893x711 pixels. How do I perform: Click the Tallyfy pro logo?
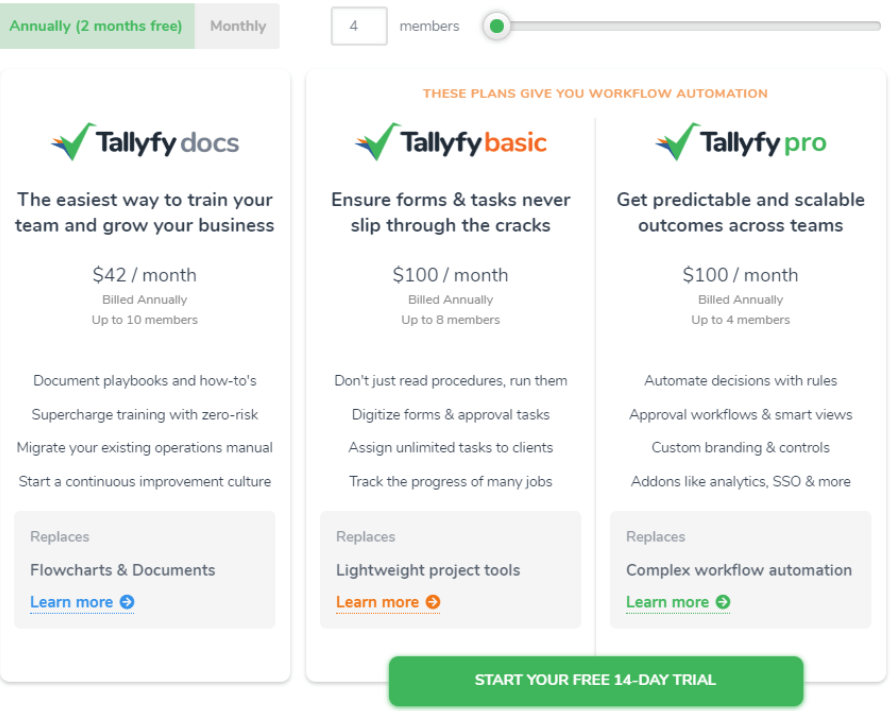(740, 142)
